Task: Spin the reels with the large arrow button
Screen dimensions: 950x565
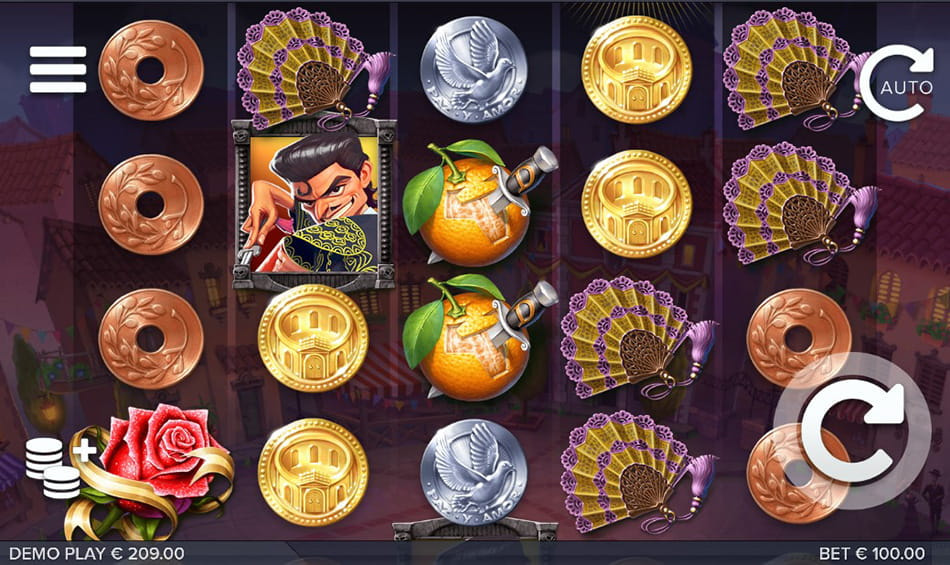Action: click(853, 431)
